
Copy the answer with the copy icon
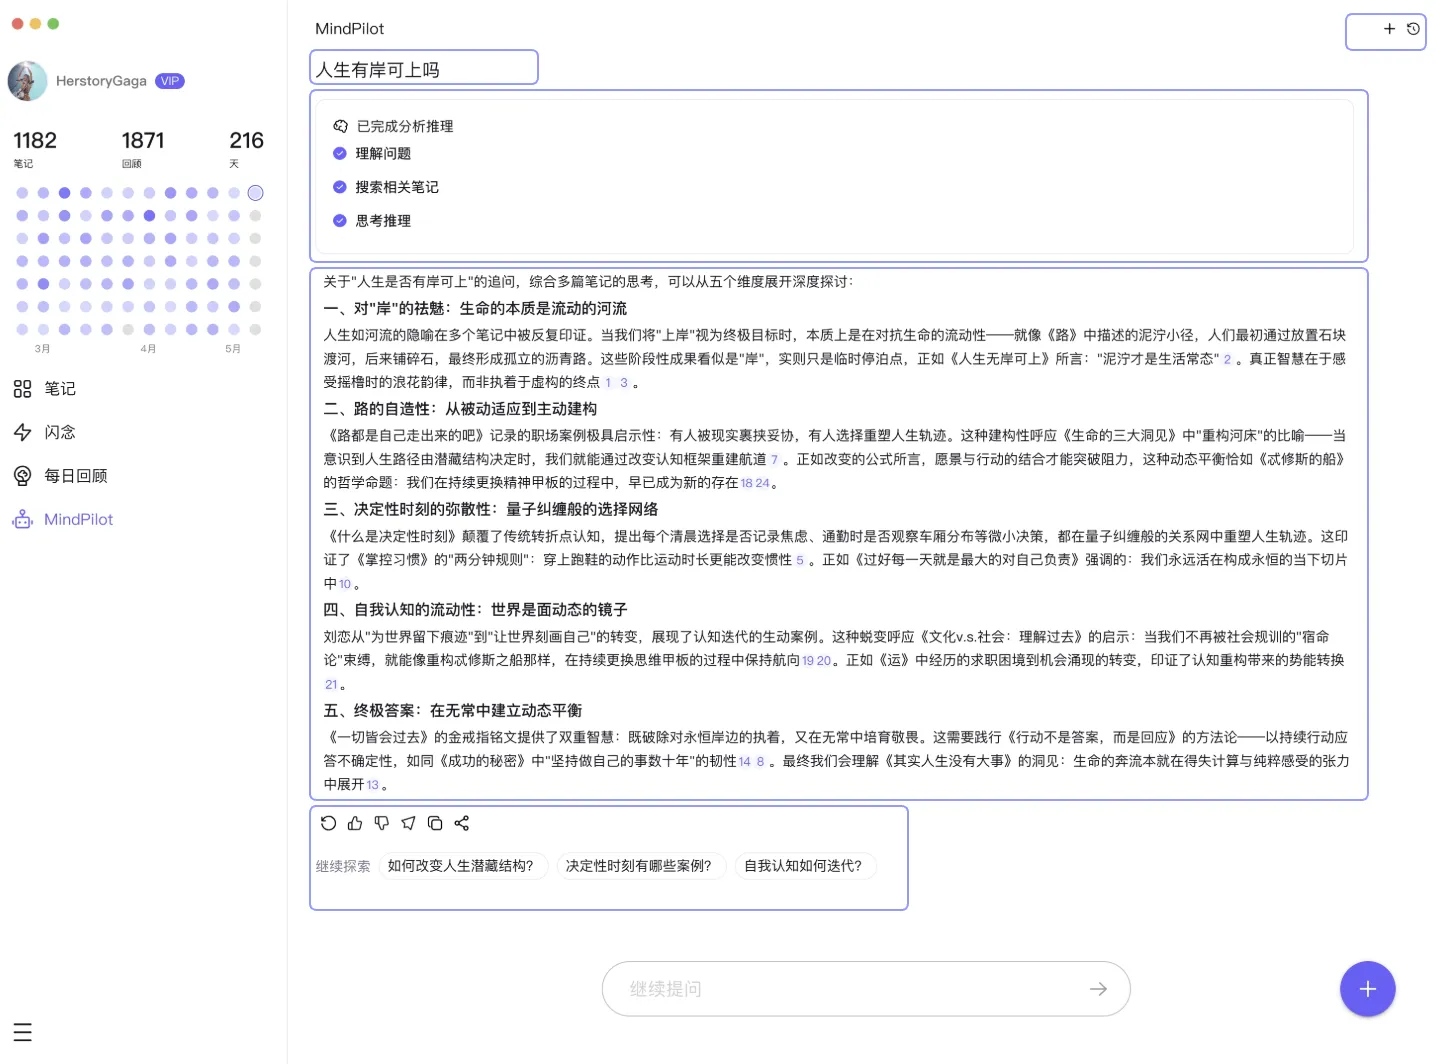[x=435, y=823]
